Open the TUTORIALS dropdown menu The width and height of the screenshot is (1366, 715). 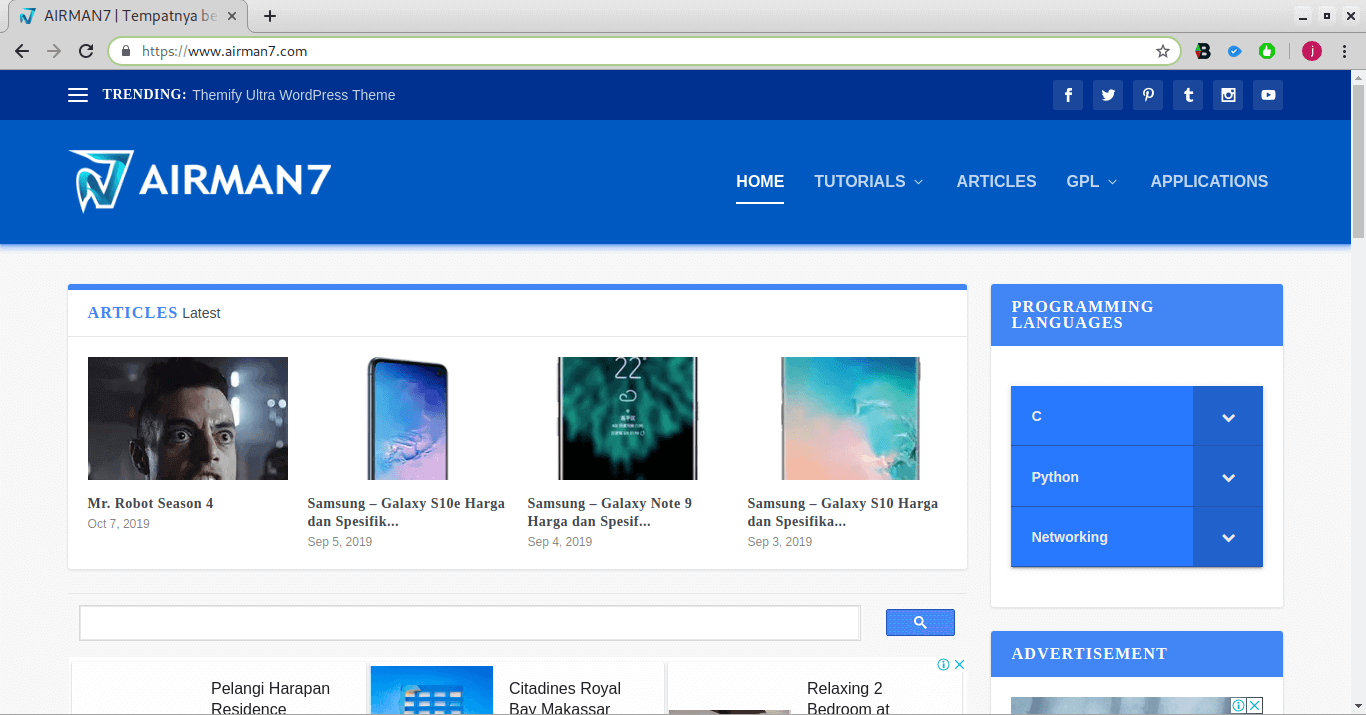pyautogui.click(x=868, y=181)
